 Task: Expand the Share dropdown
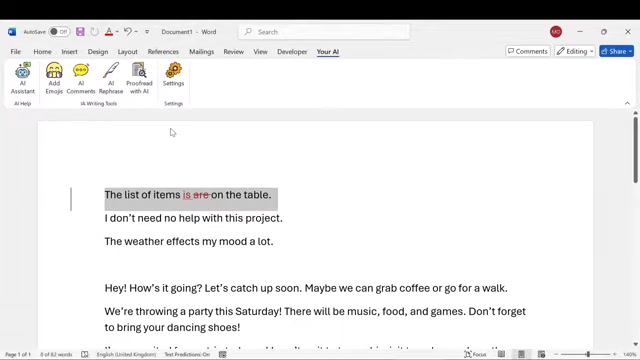click(631, 51)
